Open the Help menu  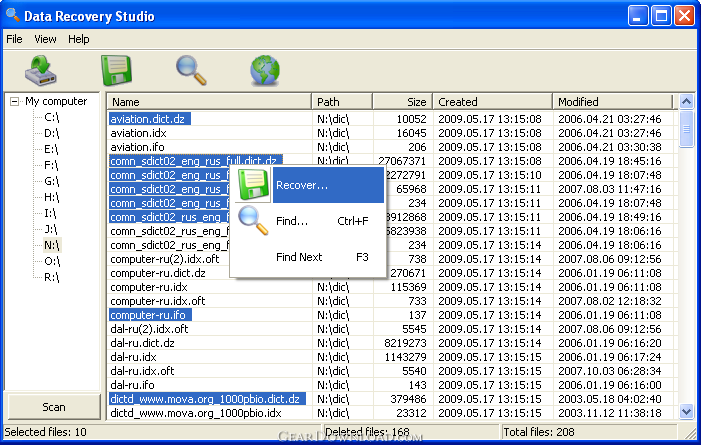coord(79,39)
